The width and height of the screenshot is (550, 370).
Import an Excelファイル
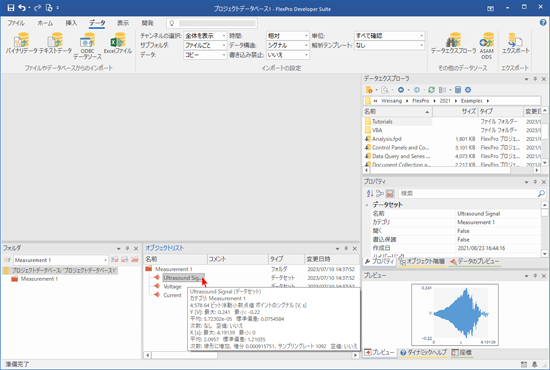(118, 43)
